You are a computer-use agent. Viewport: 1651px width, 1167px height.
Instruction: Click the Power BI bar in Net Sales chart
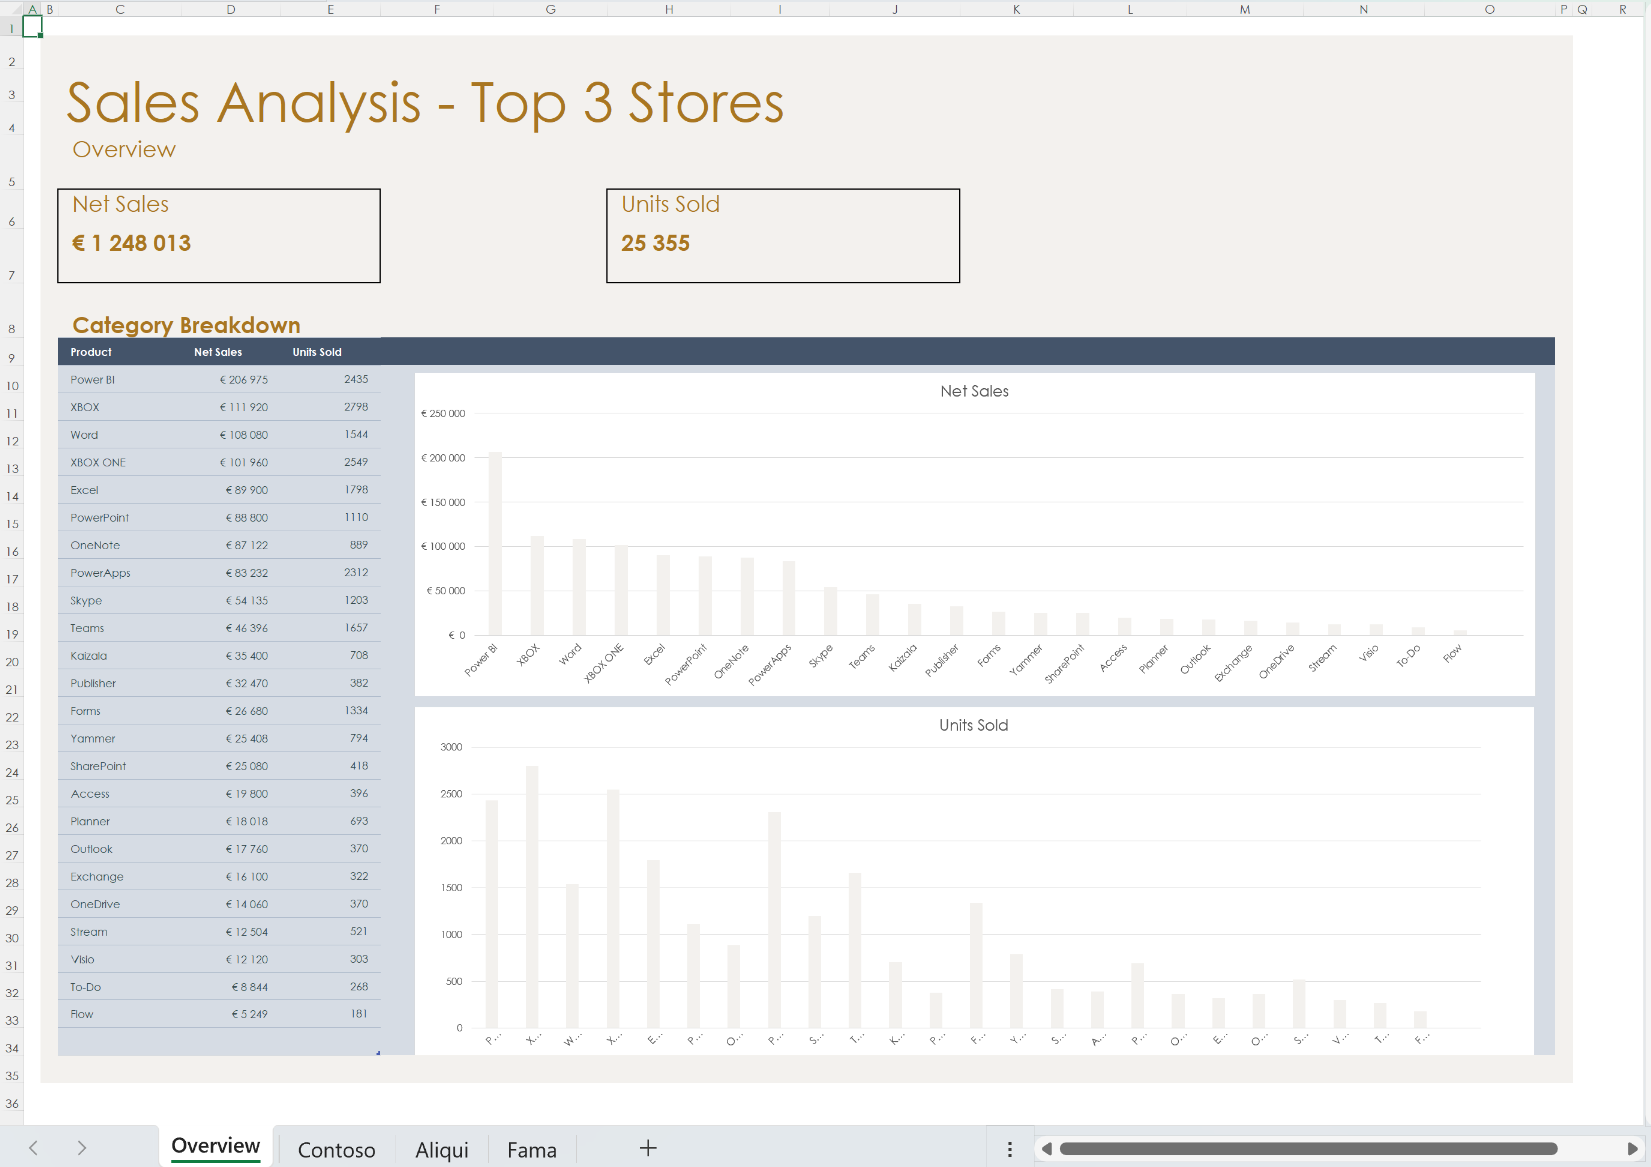point(495,543)
